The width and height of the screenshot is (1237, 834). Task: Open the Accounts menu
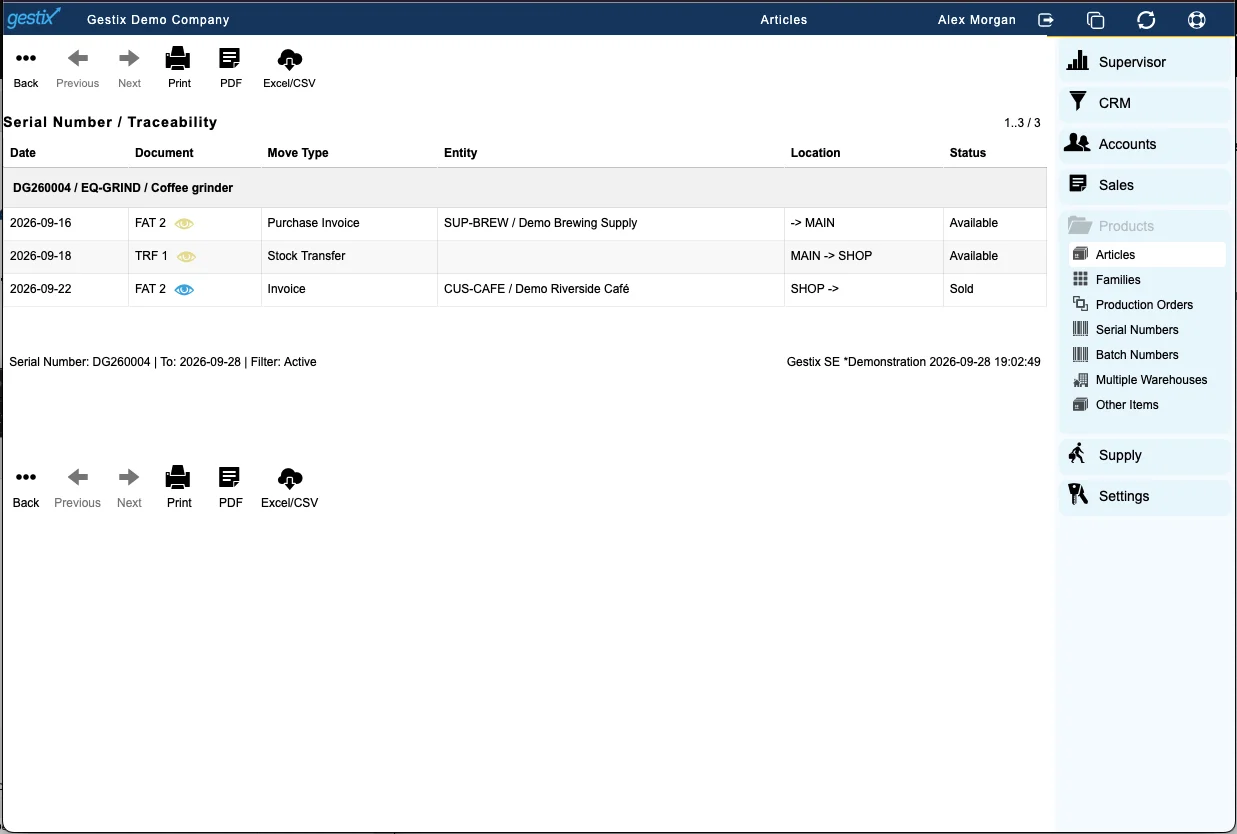(x=1144, y=144)
